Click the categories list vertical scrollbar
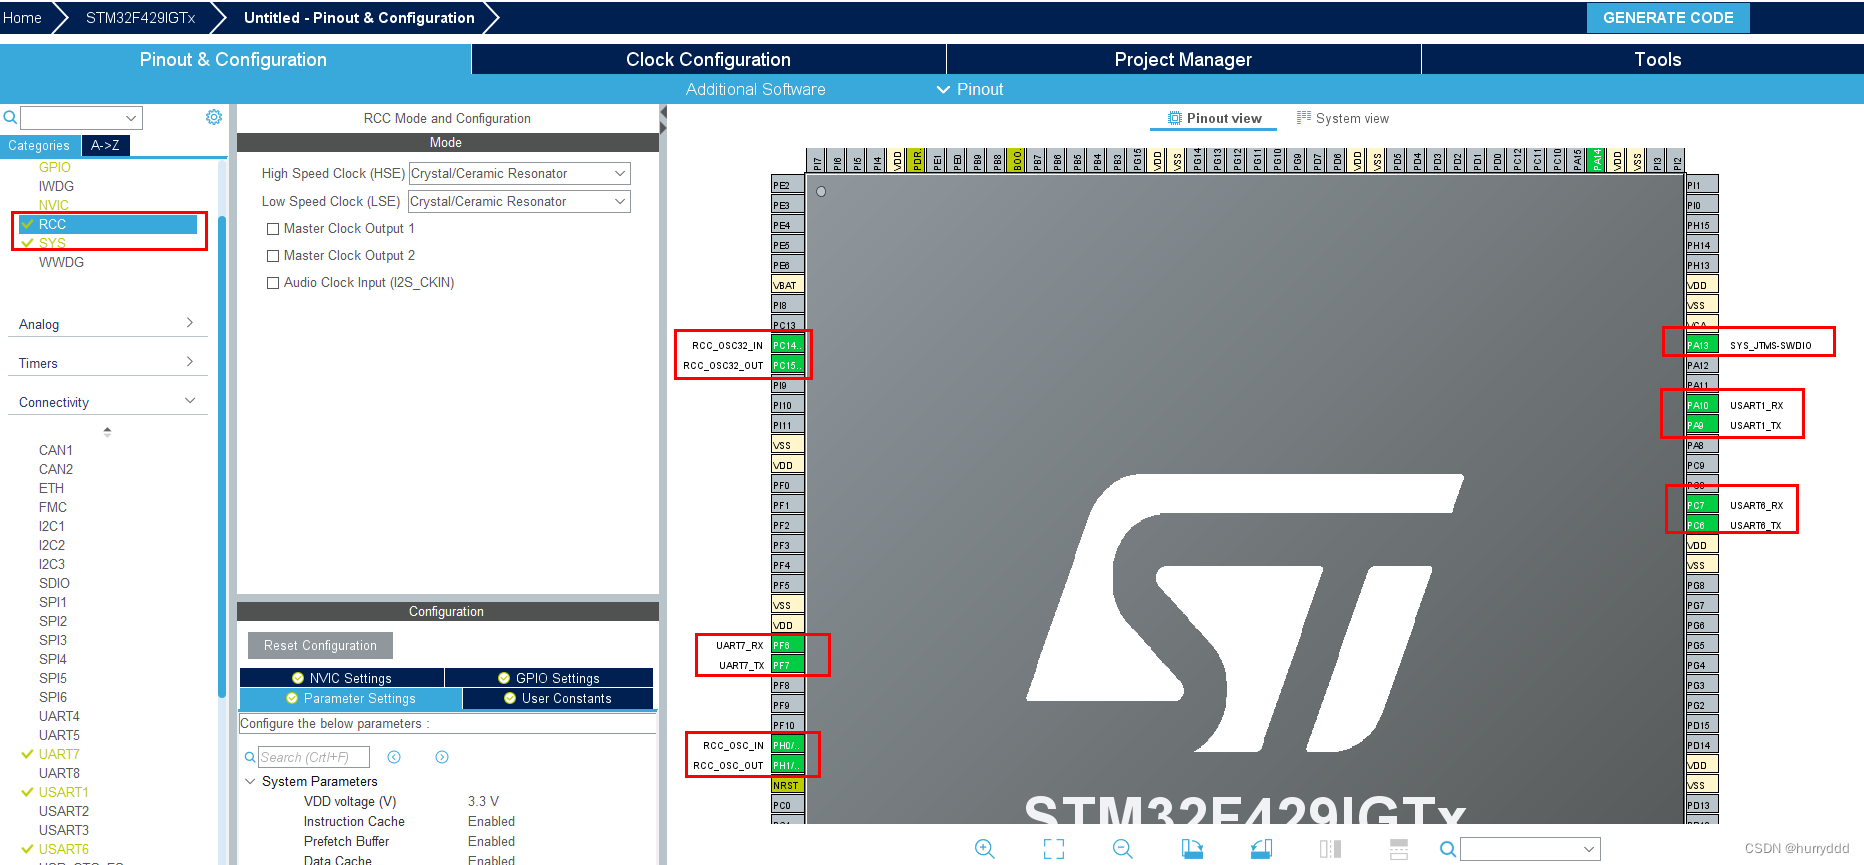 click(x=222, y=455)
